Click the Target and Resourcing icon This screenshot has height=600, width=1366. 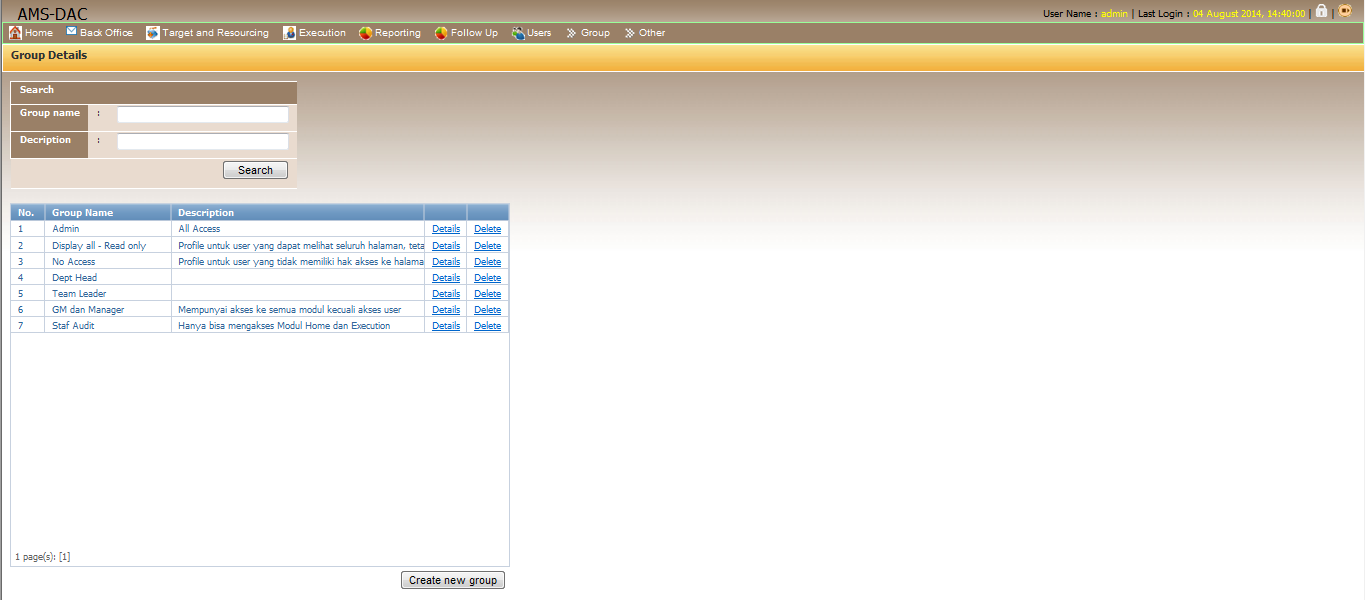tap(153, 33)
